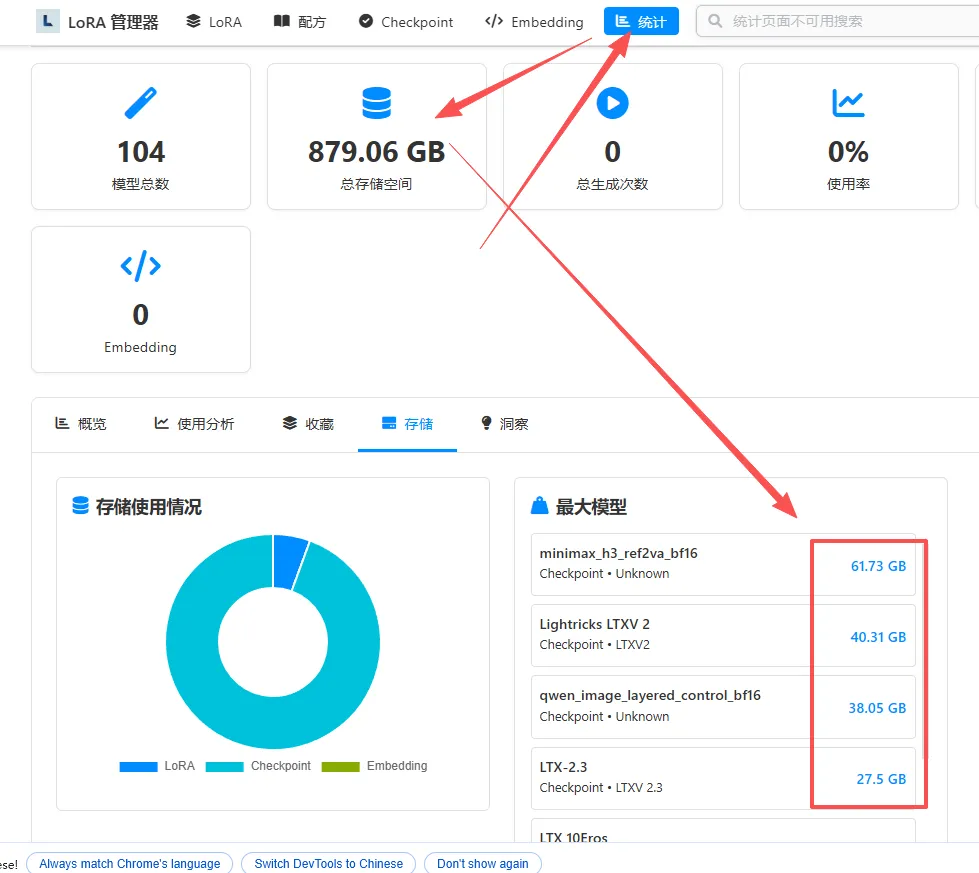Screen dimensions: 979x873
Task: Select the 104 模型总数 value
Action: click(141, 152)
